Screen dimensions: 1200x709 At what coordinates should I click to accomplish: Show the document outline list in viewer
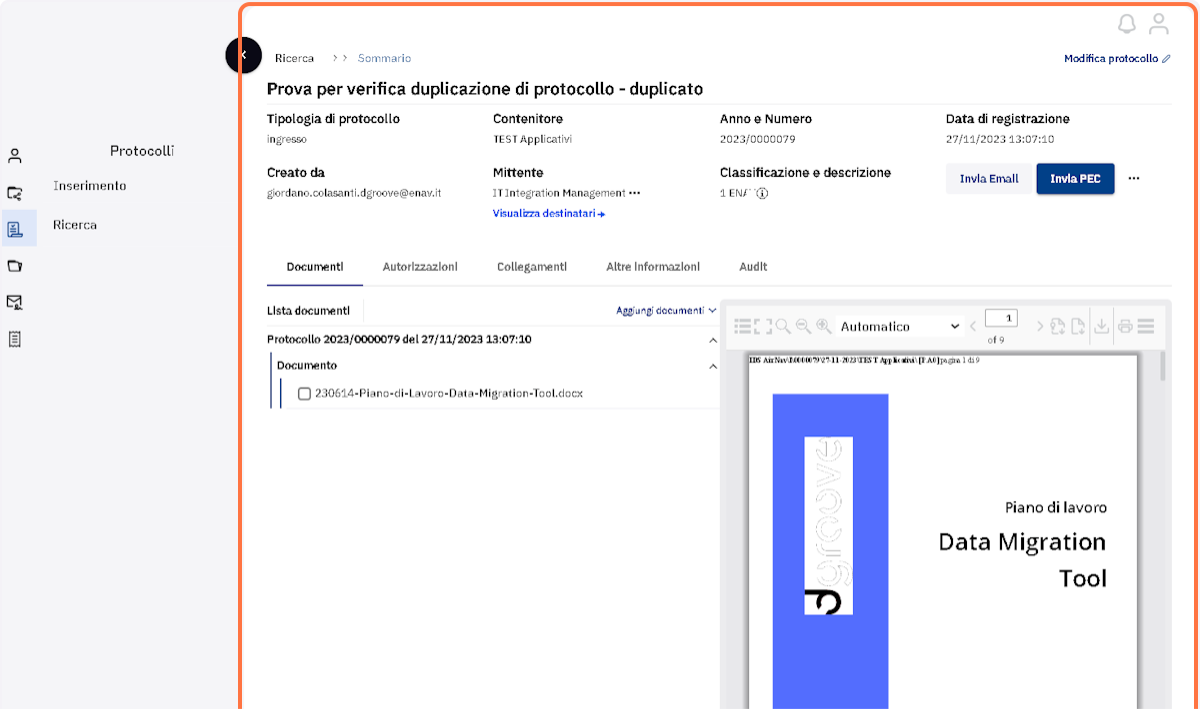click(743, 326)
